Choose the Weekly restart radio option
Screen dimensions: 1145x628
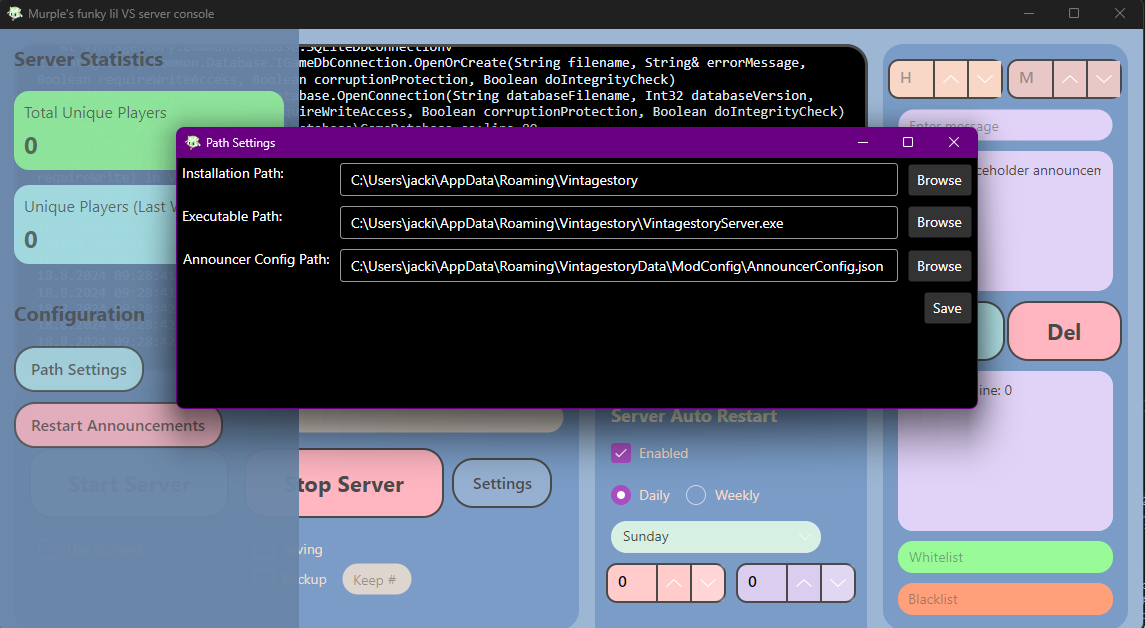pos(696,495)
